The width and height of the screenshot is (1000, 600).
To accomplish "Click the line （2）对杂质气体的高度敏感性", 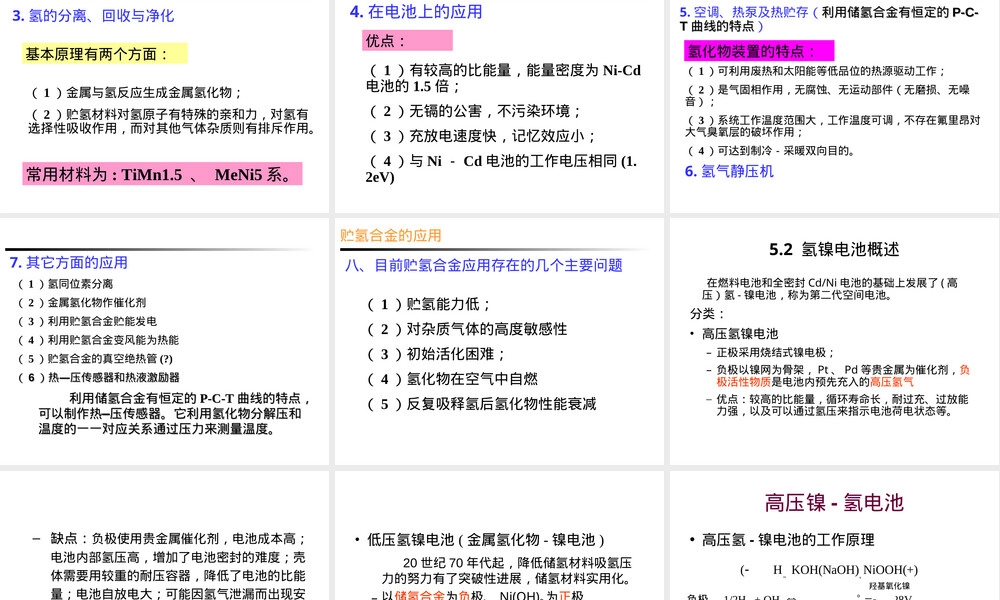I will [x=467, y=329].
